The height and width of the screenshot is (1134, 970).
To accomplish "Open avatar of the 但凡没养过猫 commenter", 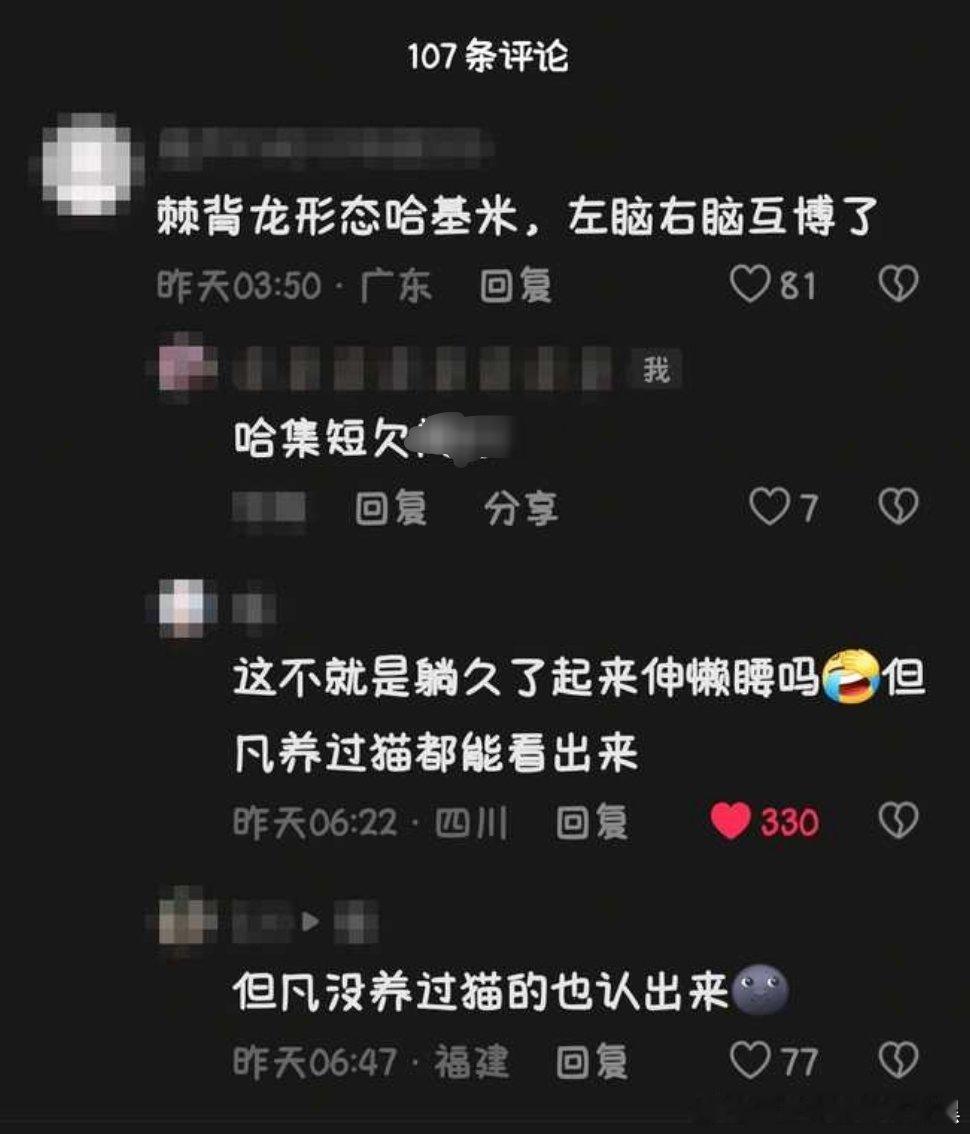I will (x=186, y=920).
